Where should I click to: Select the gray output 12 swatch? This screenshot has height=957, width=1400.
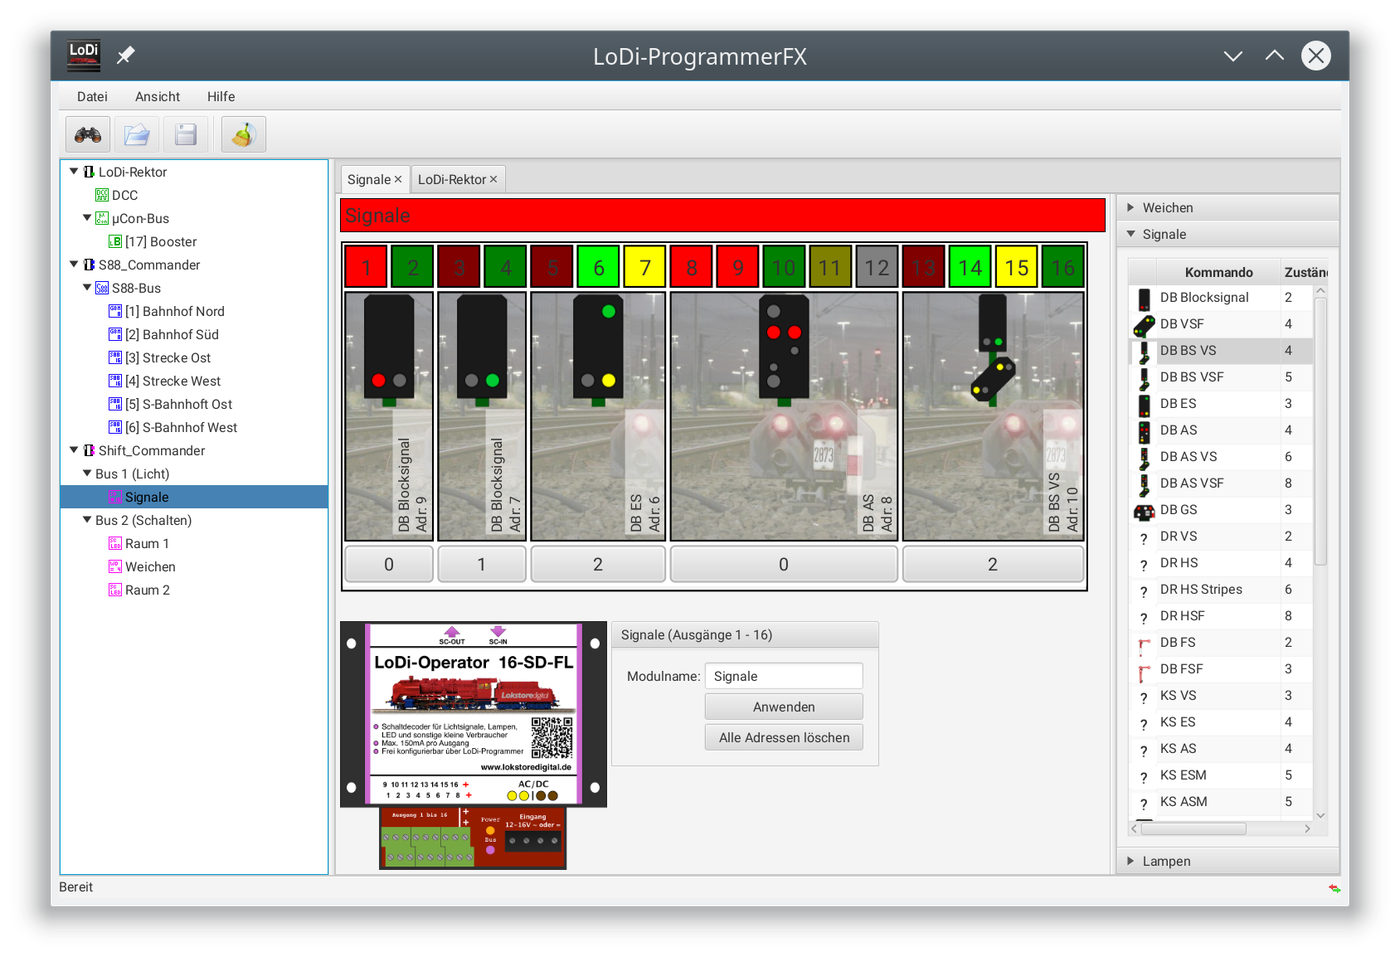[x=877, y=267]
